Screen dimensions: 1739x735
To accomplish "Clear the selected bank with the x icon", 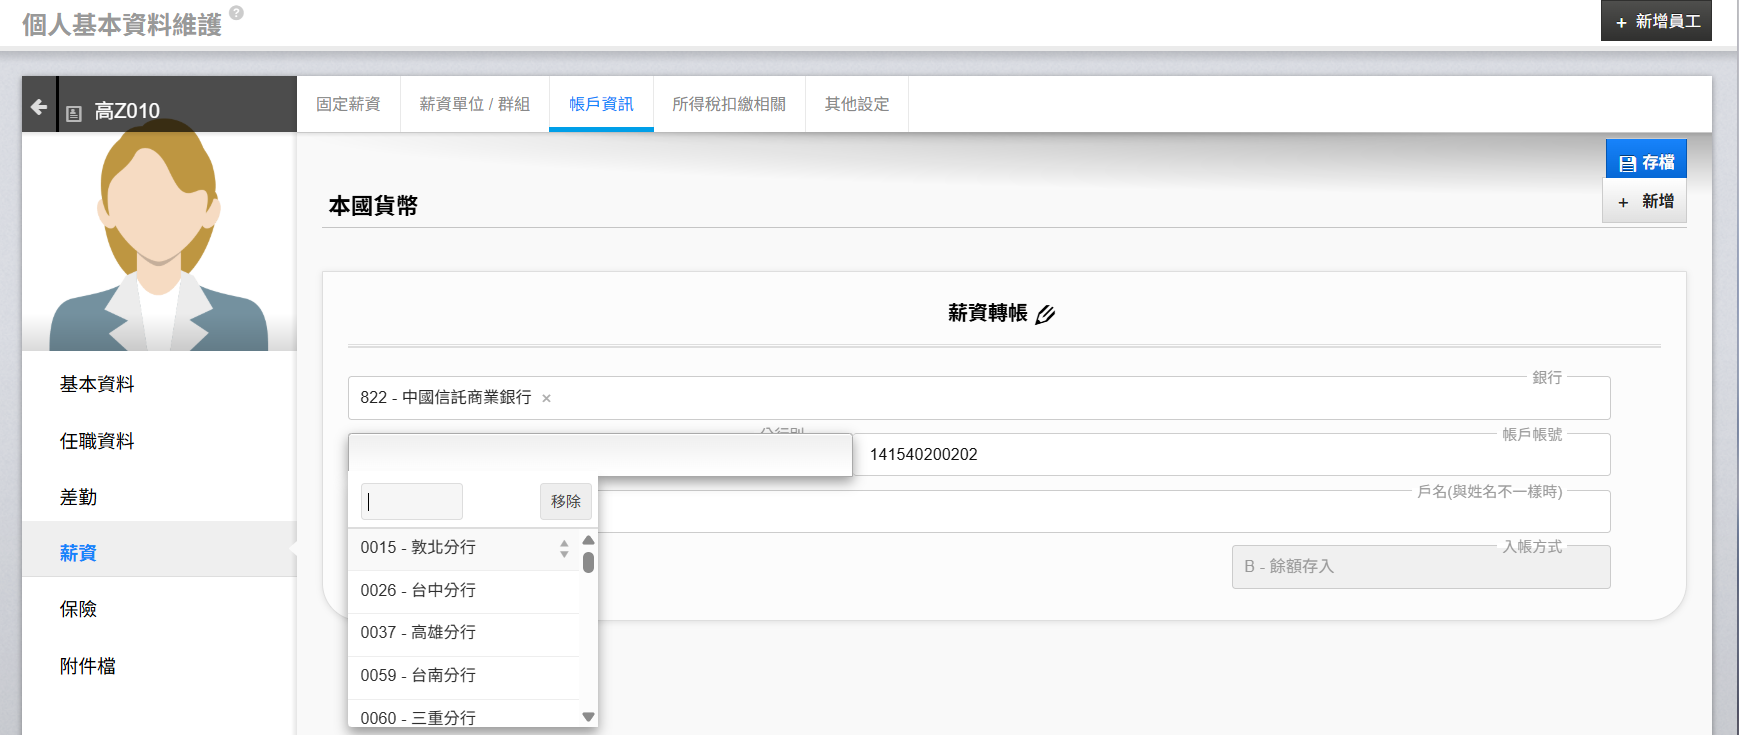I will tap(546, 398).
